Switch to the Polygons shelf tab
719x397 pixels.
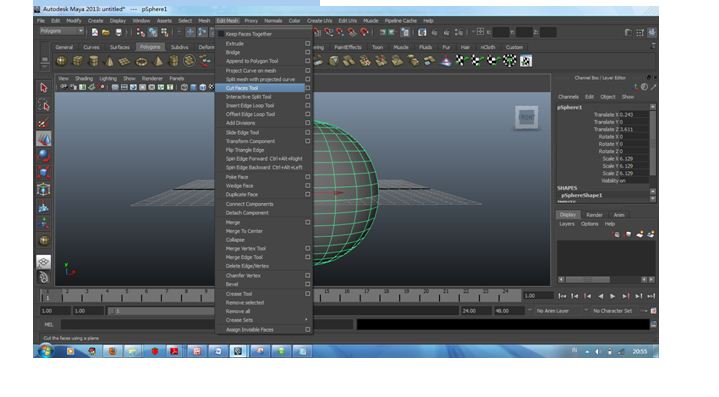click(150, 47)
